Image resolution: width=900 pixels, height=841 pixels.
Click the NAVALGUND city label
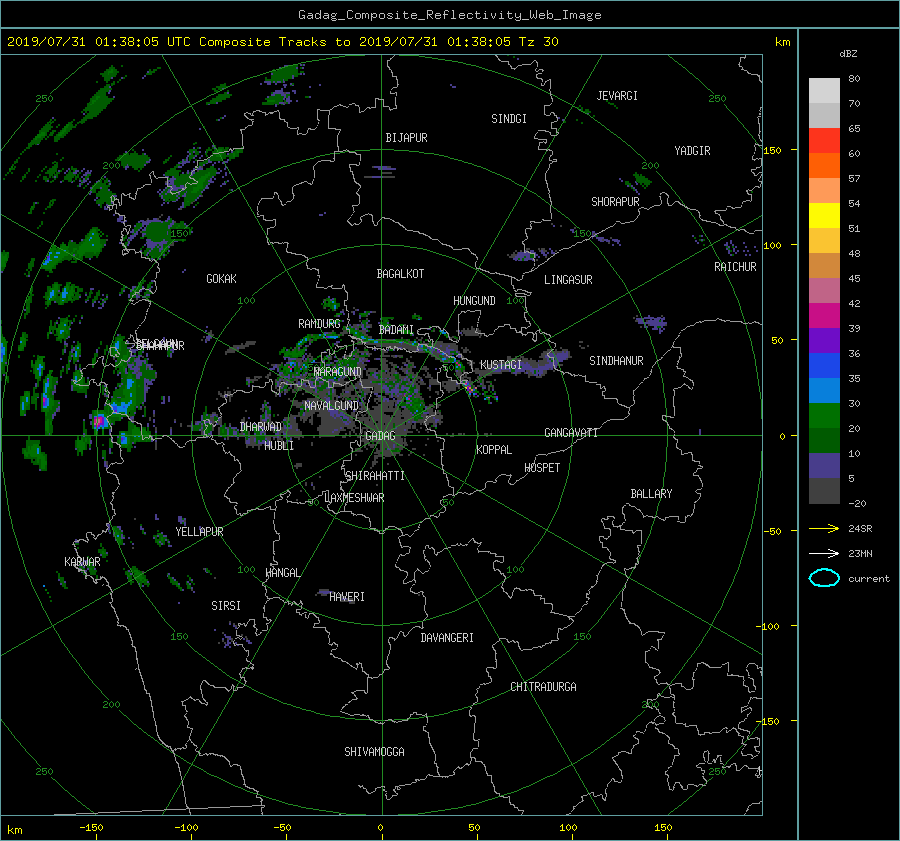point(331,406)
